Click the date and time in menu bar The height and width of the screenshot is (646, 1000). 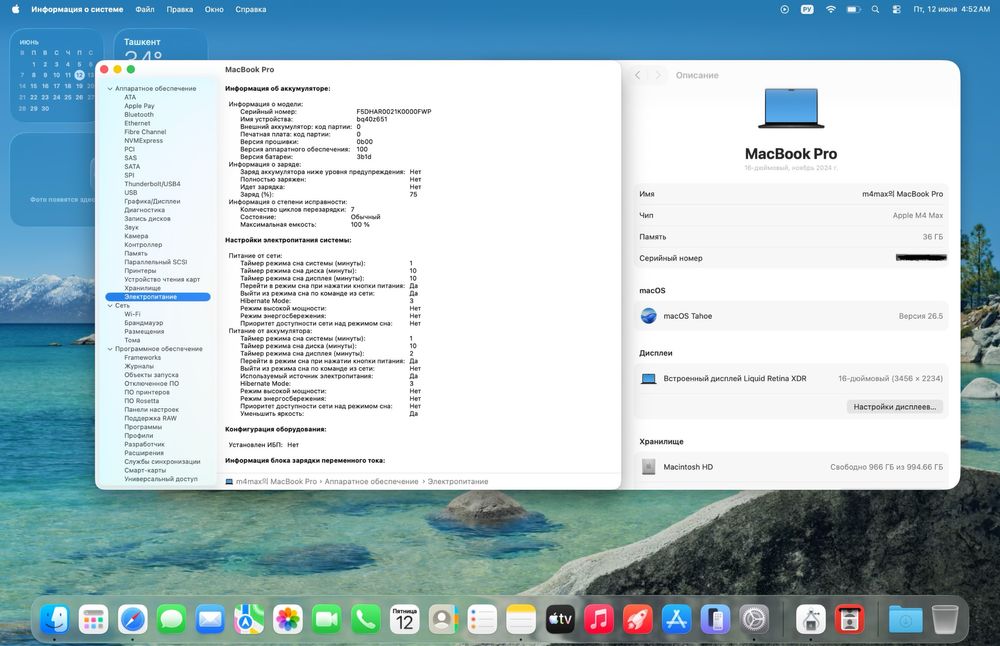coord(952,10)
